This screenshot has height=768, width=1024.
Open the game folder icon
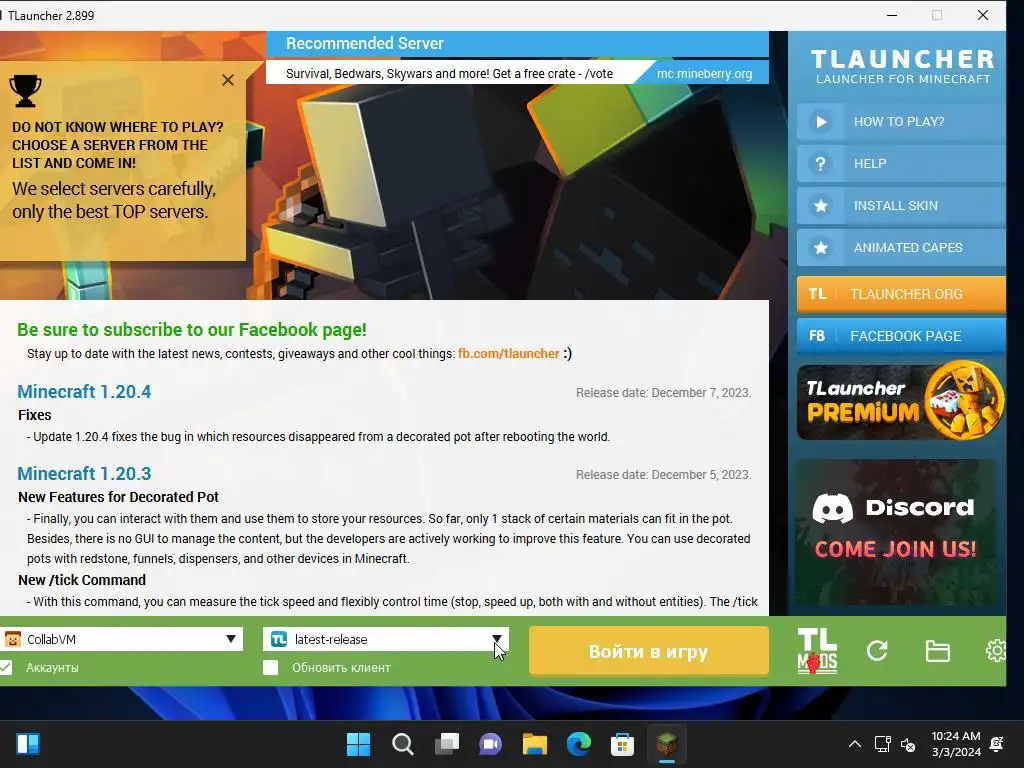(x=938, y=651)
